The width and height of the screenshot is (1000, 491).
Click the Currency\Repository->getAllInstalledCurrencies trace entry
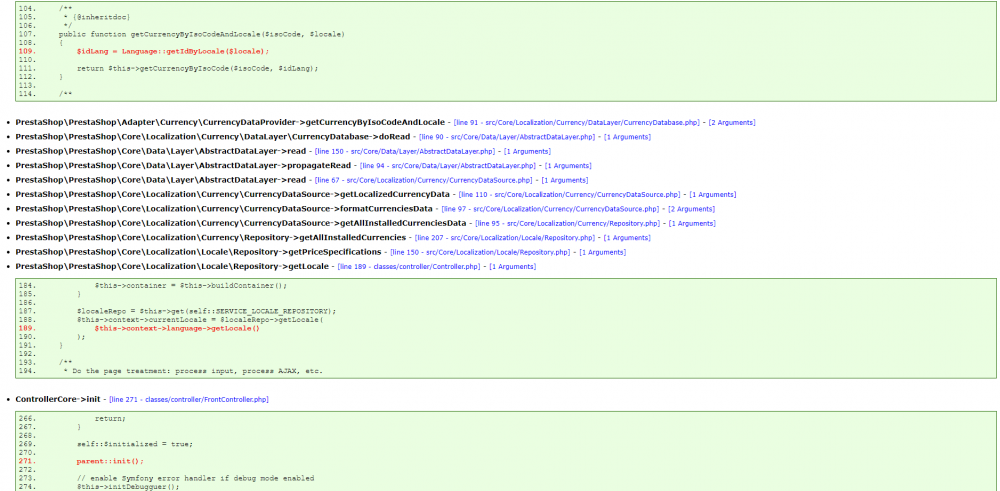click(210, 238)
